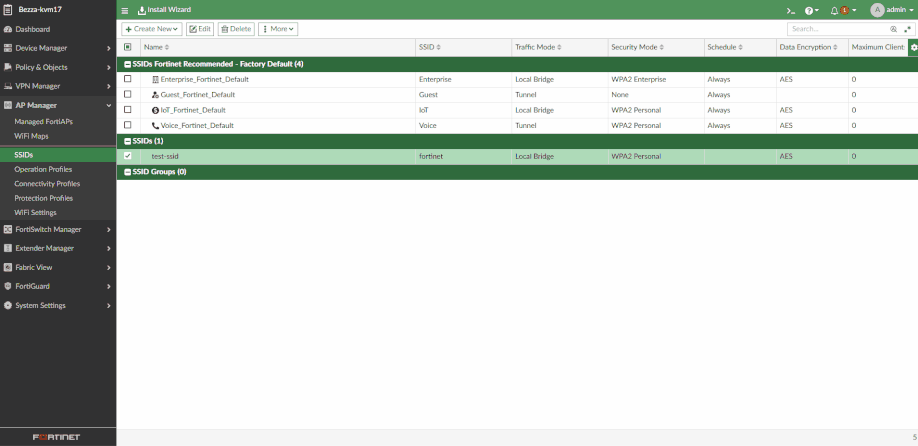Click the search filter icon in search box
918x446 pixels.
tap(893, 29)
